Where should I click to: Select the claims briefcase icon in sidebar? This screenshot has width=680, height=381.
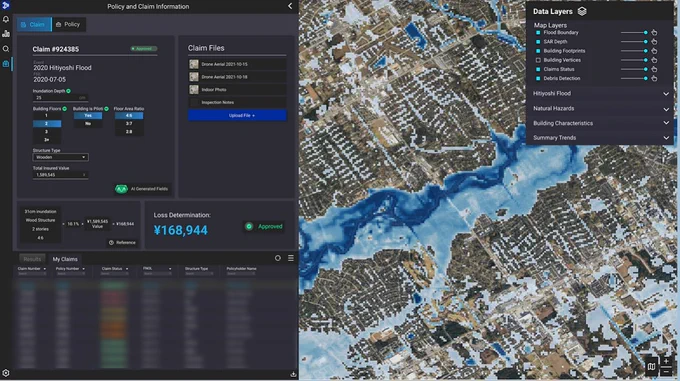click(6, 64)
